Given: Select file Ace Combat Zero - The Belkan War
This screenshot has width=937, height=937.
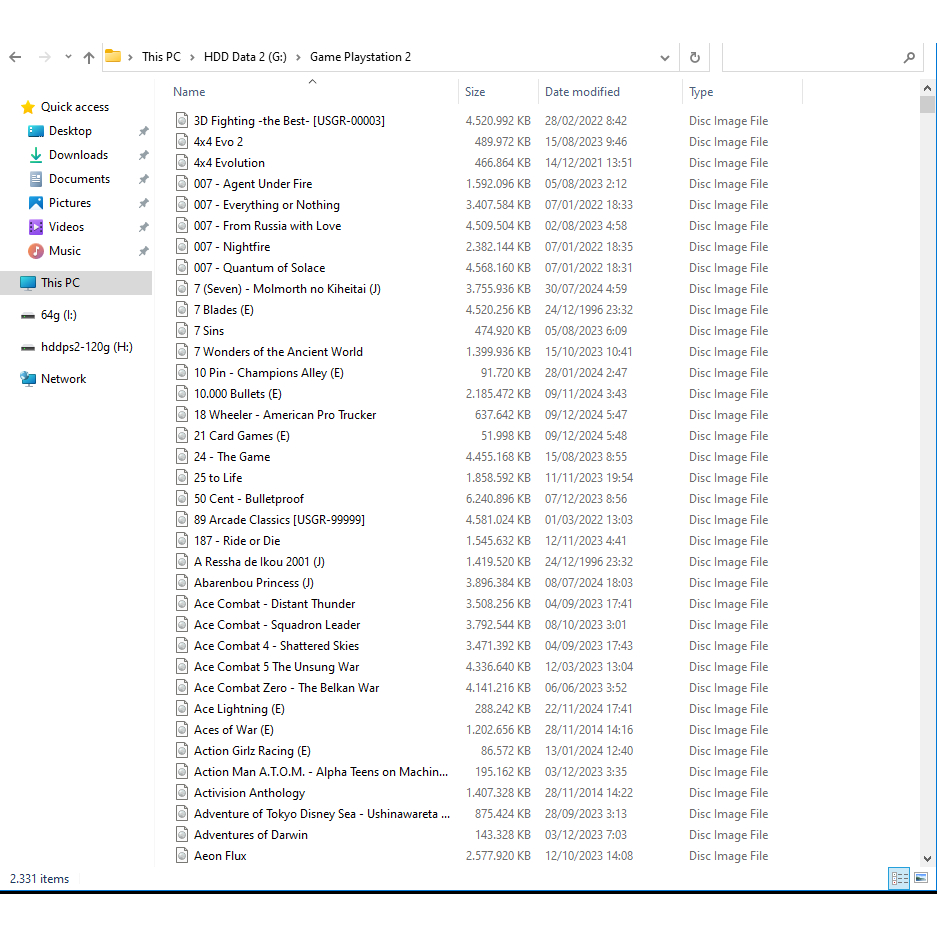Looking at the screenshot, I should (286, 688).
